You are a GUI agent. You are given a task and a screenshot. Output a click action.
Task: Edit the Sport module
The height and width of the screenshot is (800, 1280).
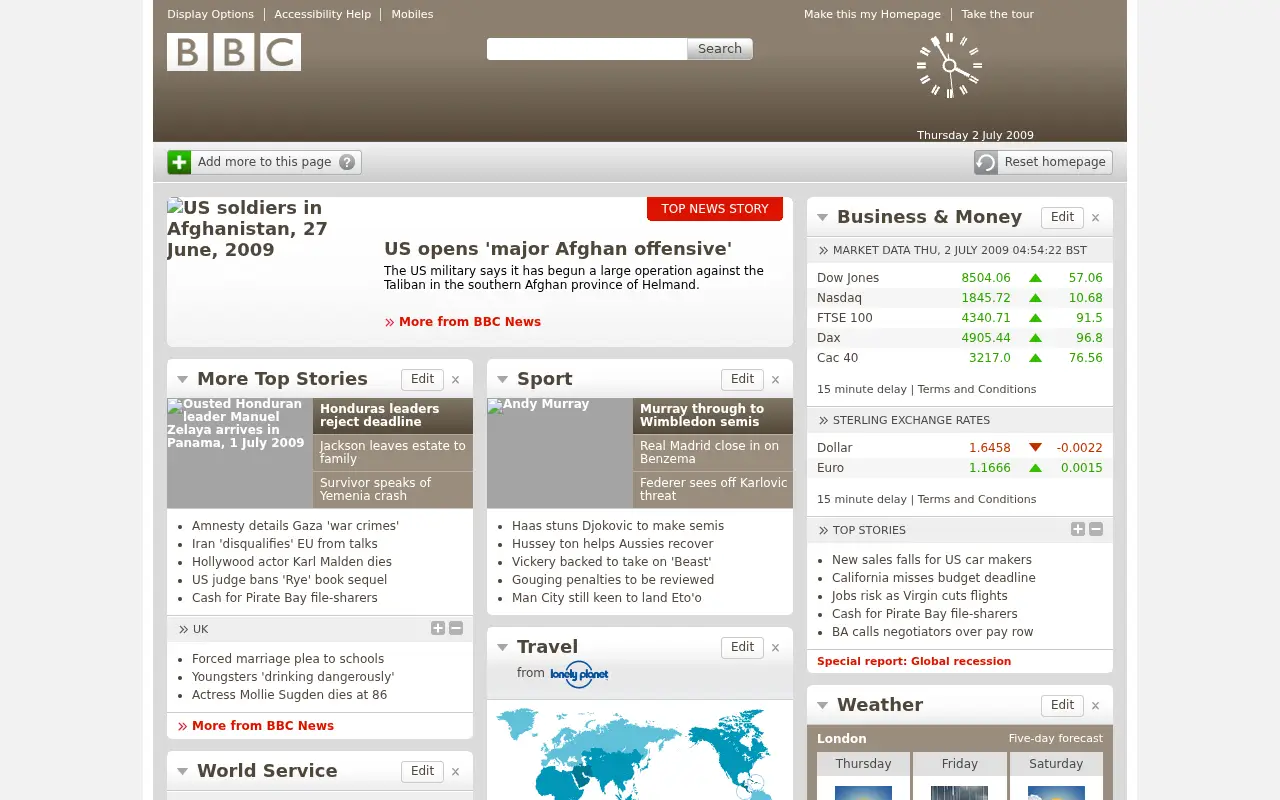742,379
